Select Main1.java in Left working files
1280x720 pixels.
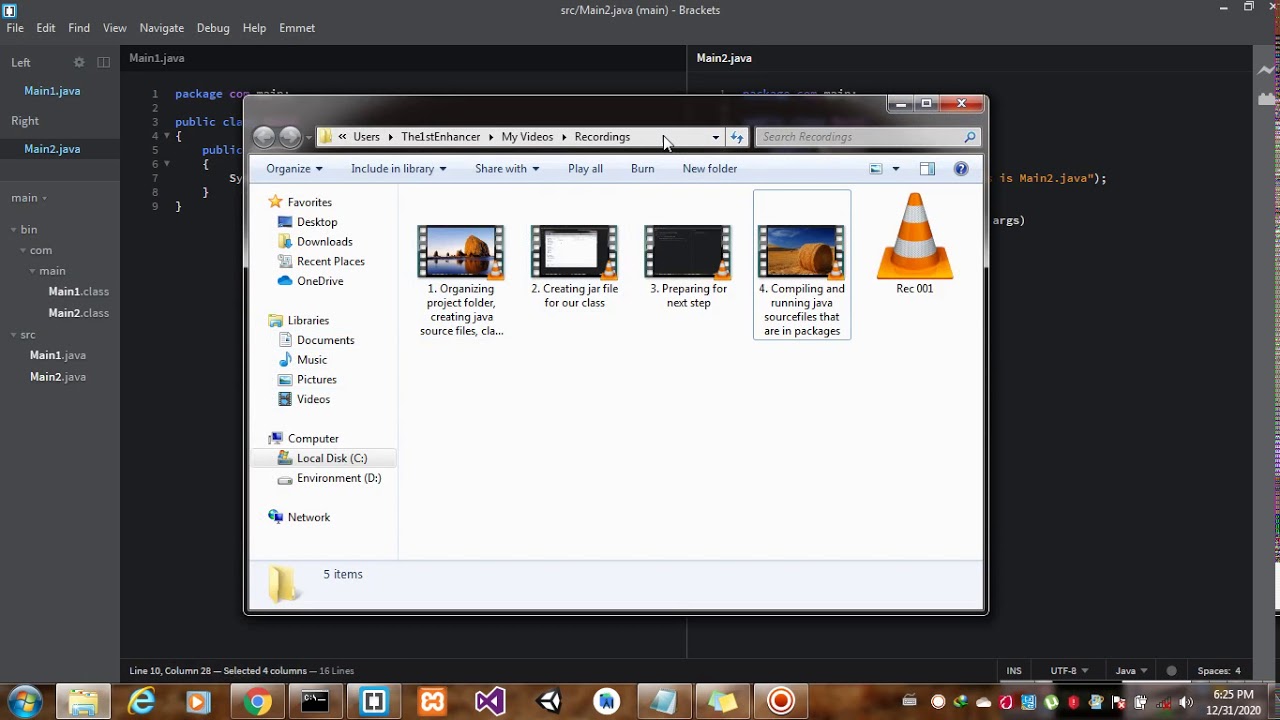[x=52, y=91]
